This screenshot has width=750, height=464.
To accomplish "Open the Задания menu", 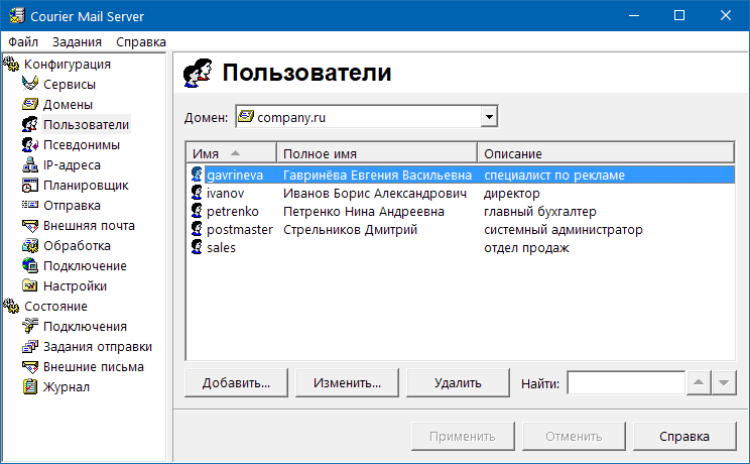I will coord(77,42).
